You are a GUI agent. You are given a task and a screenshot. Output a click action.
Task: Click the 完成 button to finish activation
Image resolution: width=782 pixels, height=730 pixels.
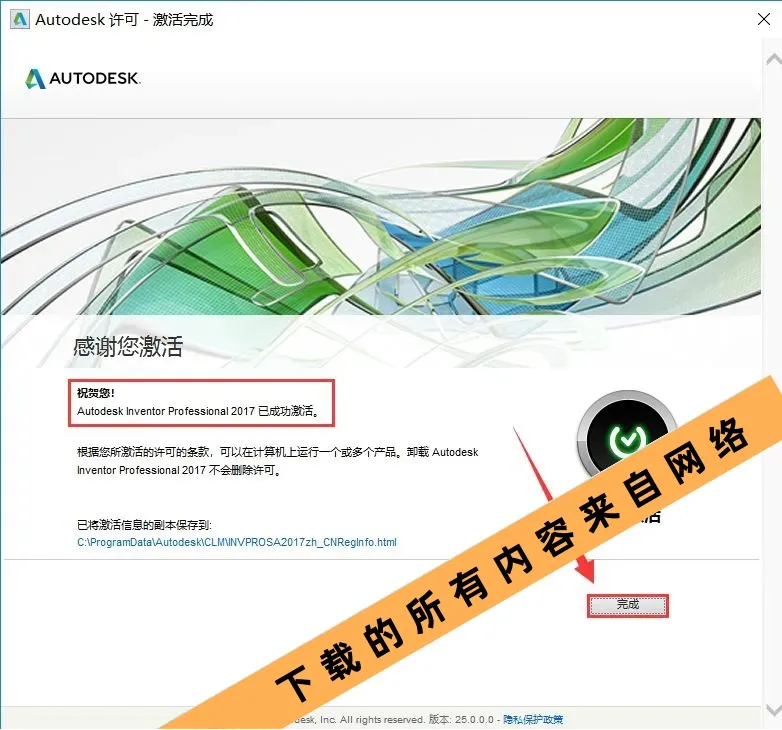[x=627, y=605]
